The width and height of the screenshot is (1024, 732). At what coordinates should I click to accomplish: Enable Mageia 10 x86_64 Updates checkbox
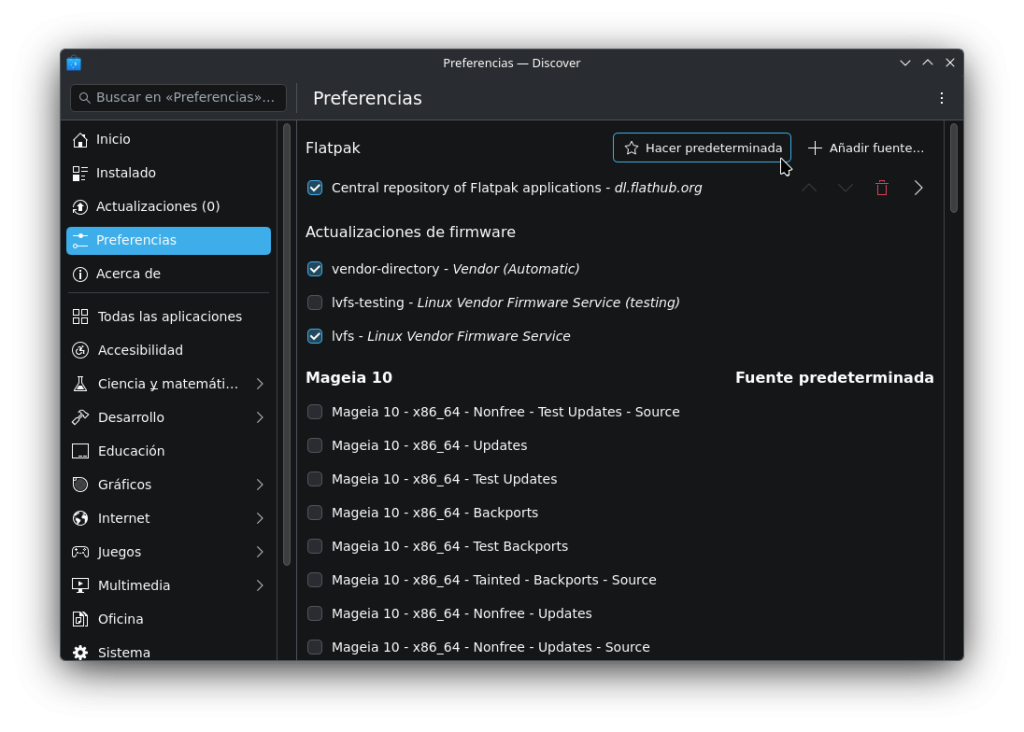pyautogui.click(x=315, y=445)
